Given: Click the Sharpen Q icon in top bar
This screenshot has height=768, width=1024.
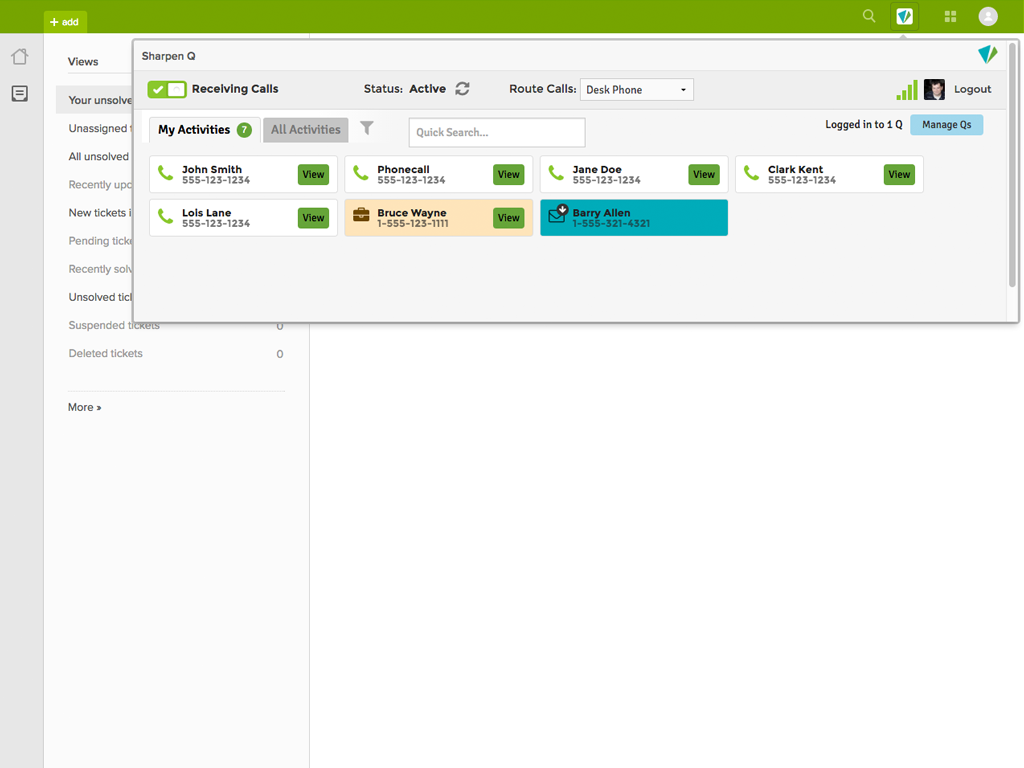Looking at the screenshot, I should [904, 17].
